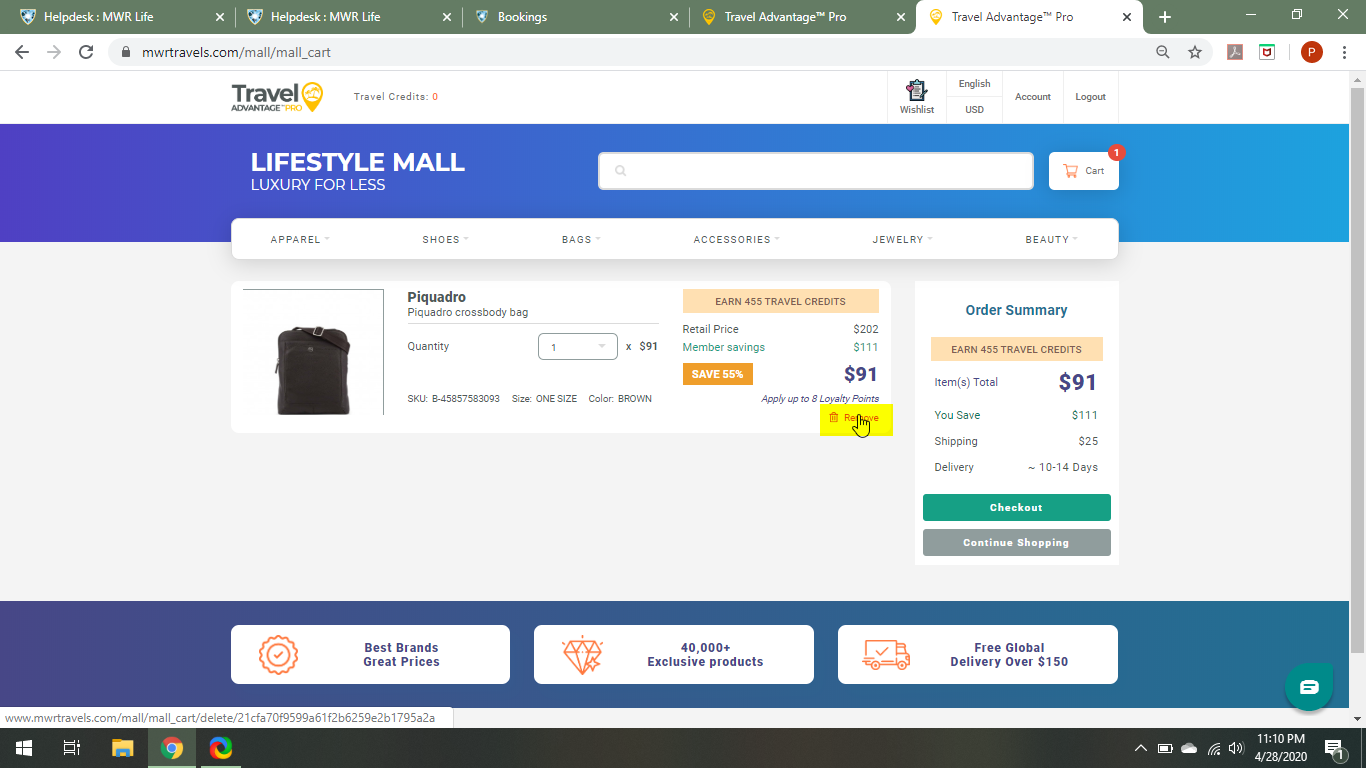
Task: Click the browser address bar
Action: 630,52
